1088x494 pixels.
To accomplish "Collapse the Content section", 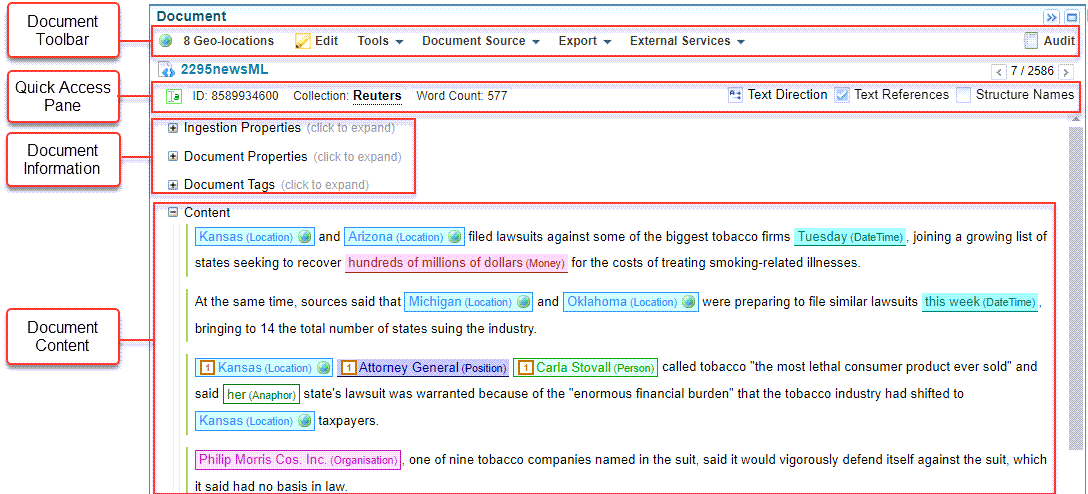I will 173,212.
